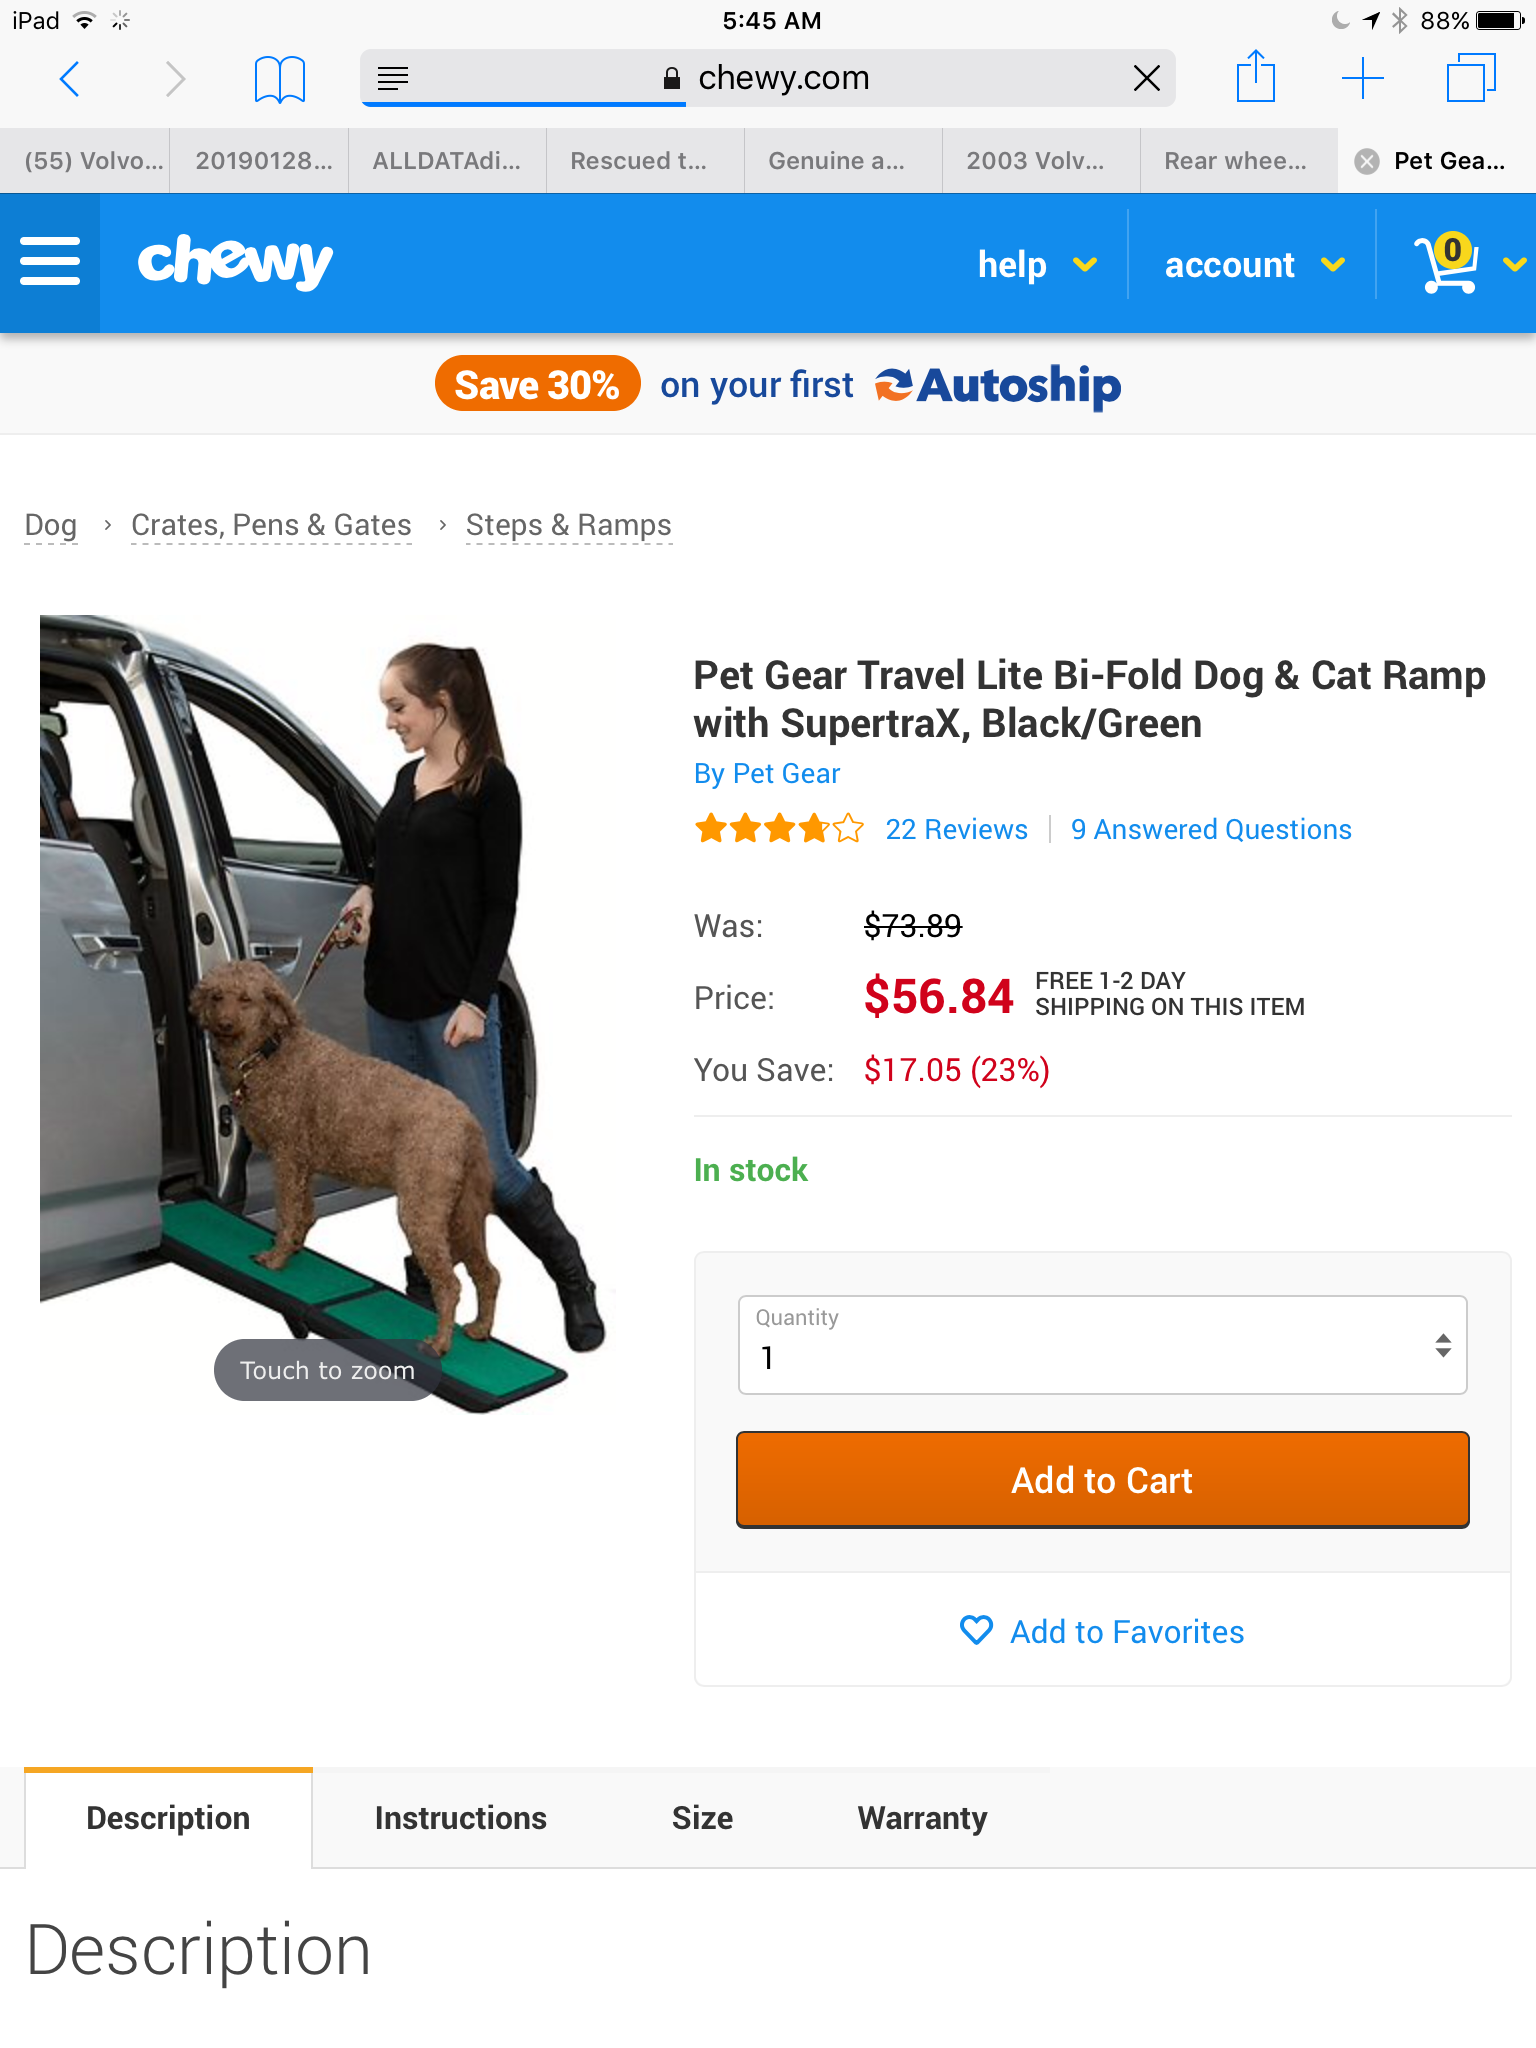Open the Quantity selector
The height and width of the screenshot is (2048, 1536).
[1102, 1345]
